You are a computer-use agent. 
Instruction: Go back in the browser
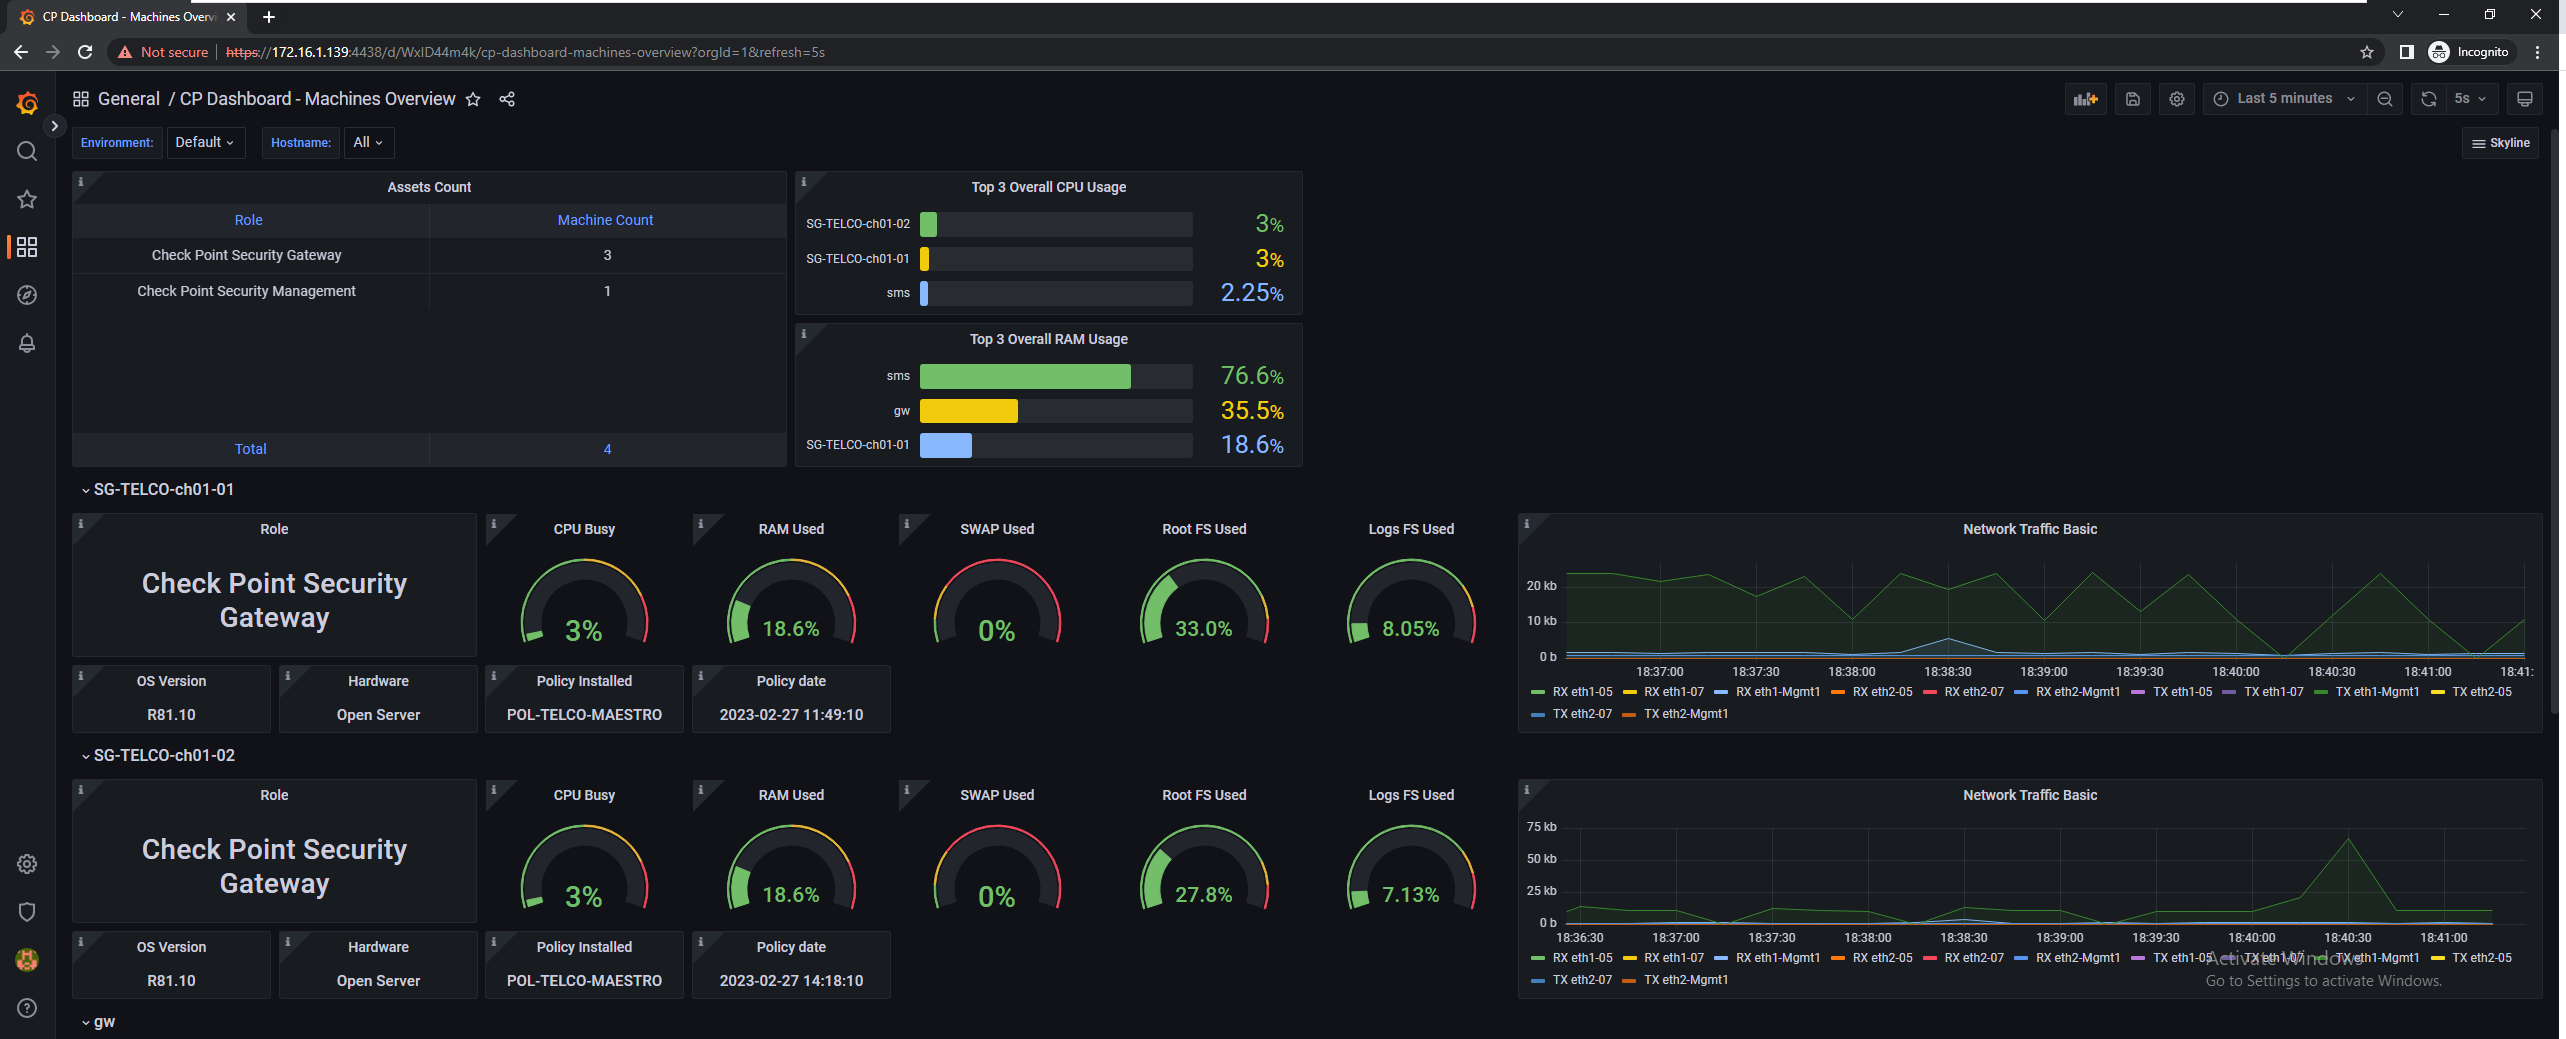tap(21, 52)
